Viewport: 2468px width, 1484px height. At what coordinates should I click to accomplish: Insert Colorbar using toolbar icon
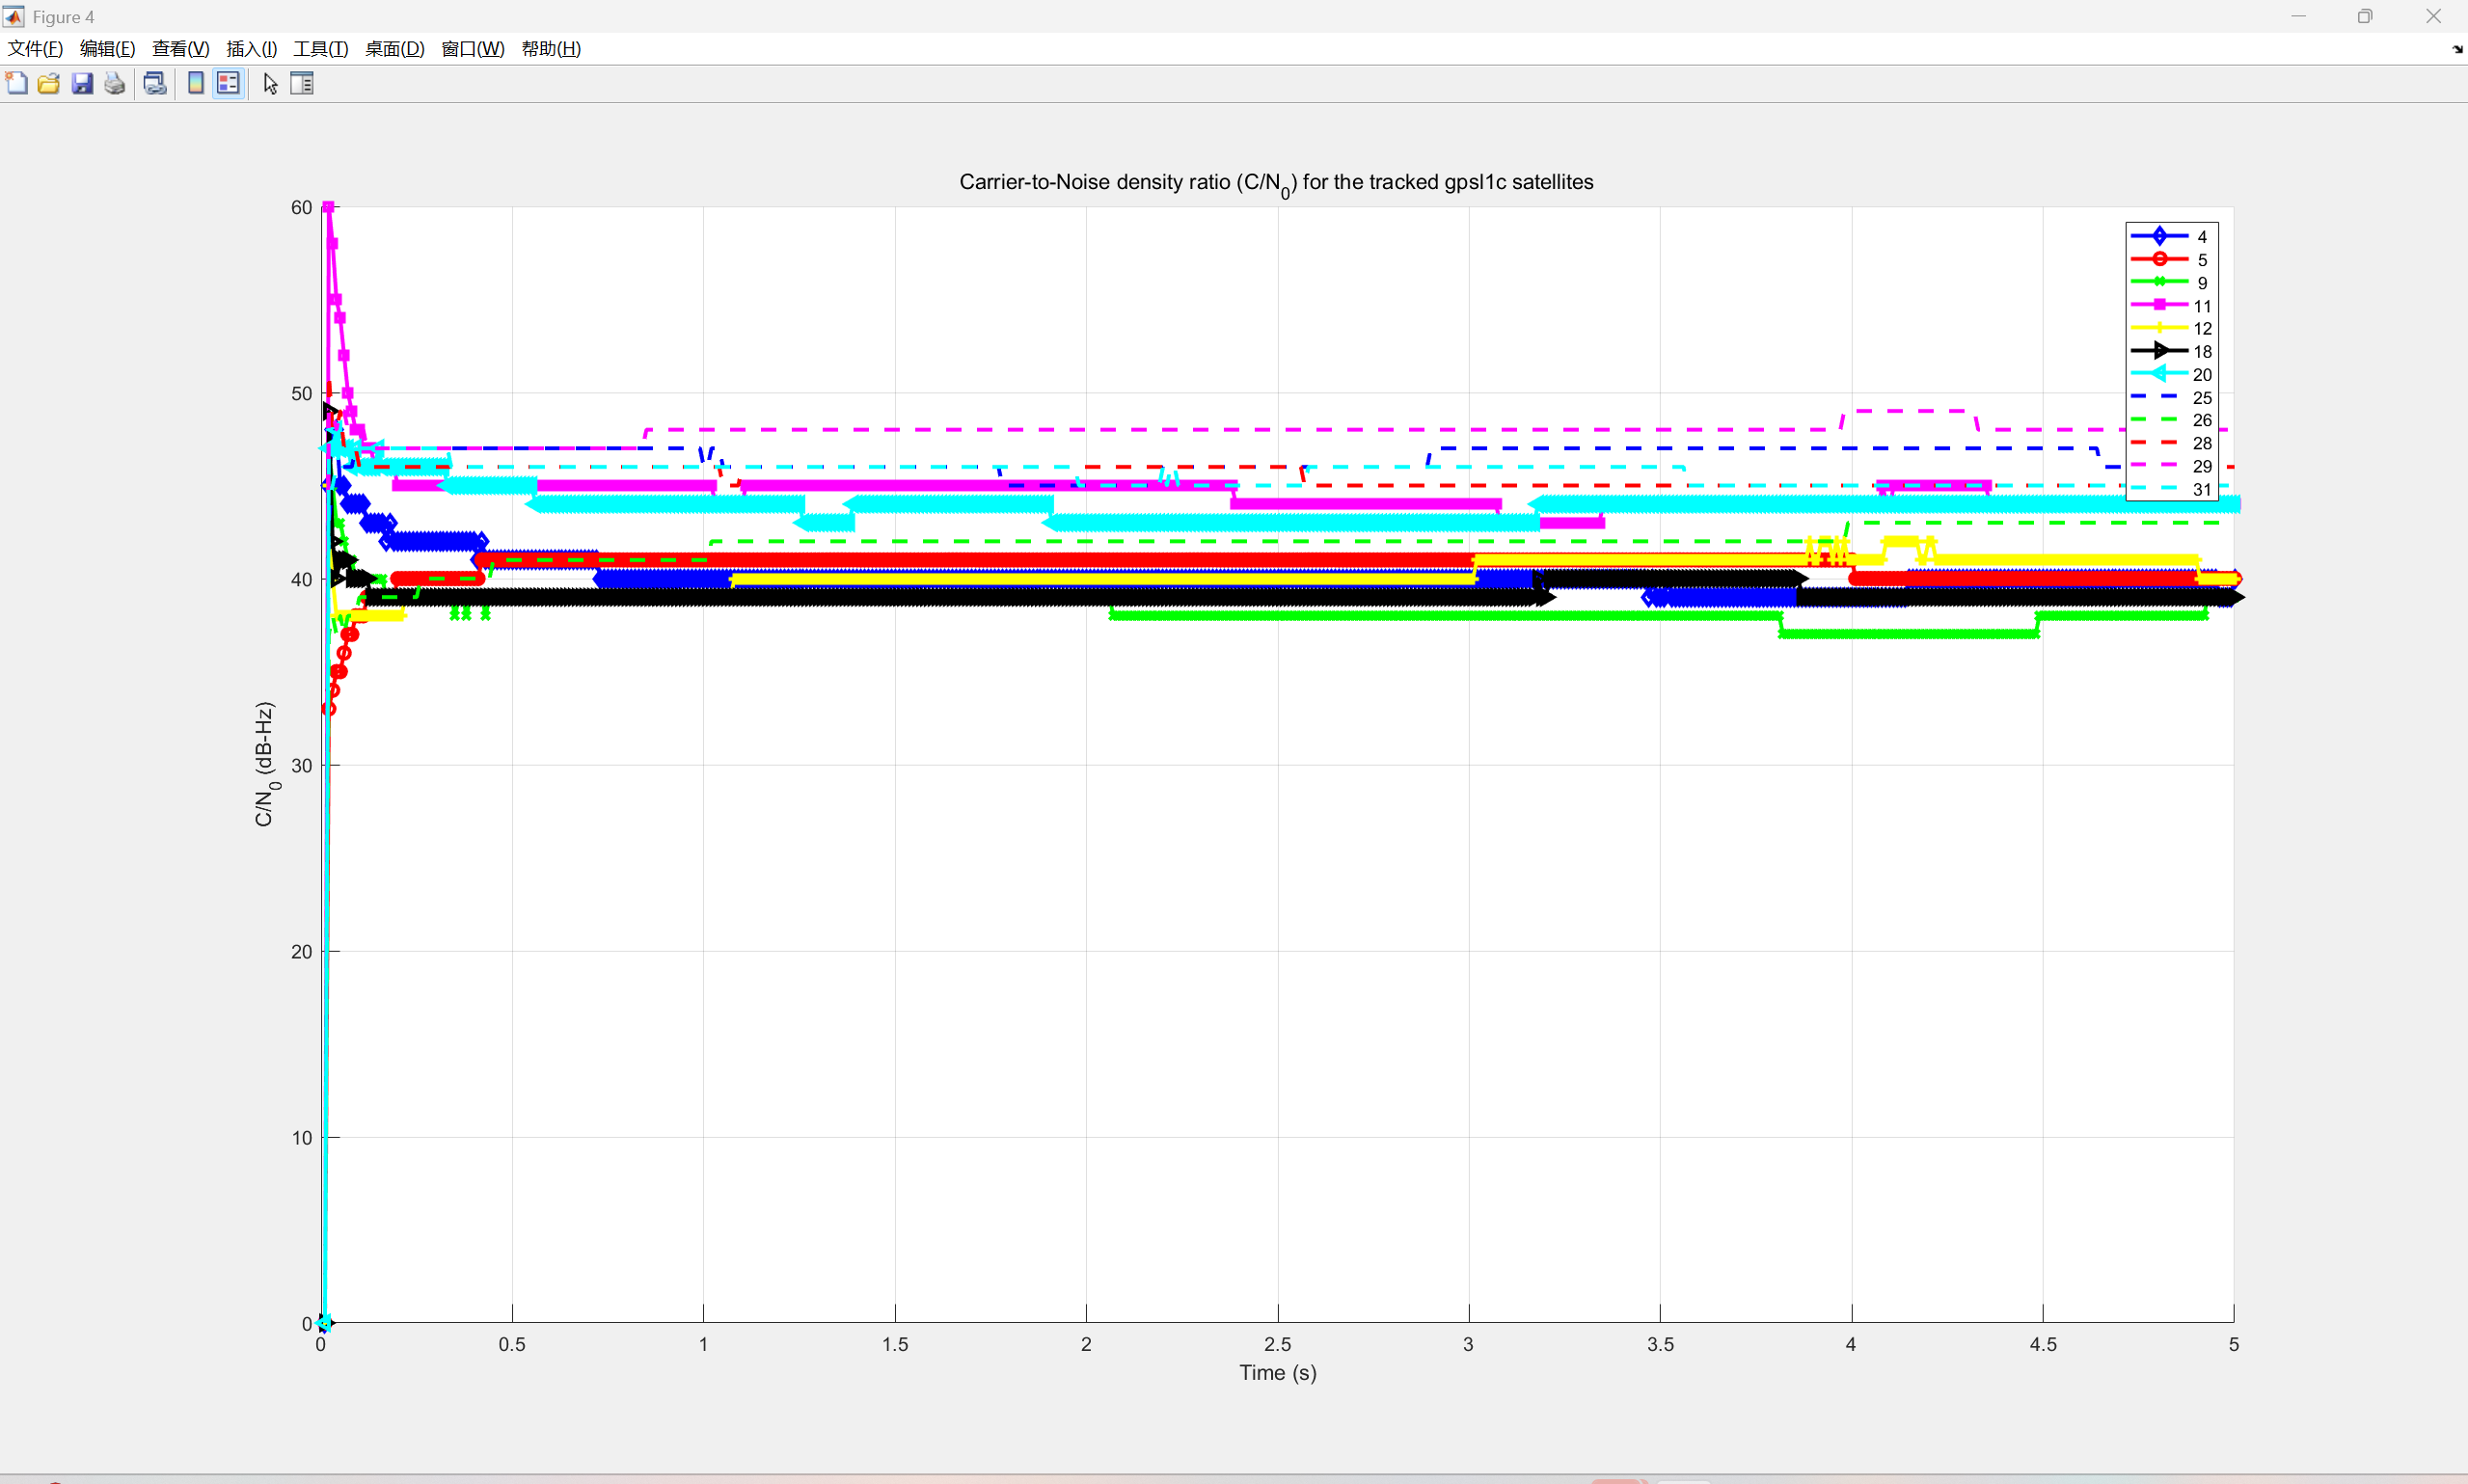(x=196, y=83)
